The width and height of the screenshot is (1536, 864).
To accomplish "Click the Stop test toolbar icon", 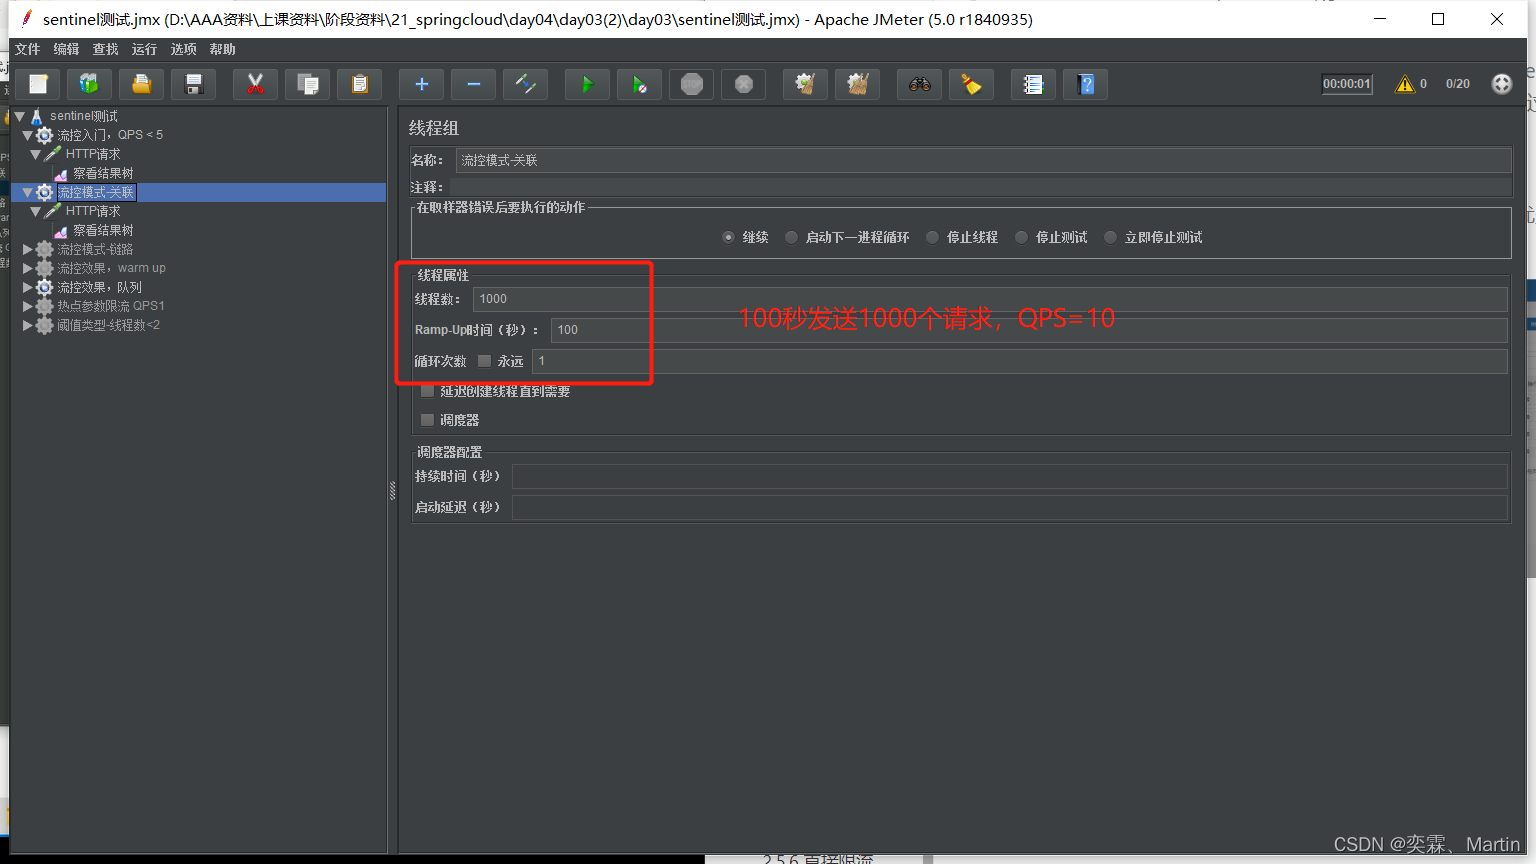I will (x=692, y=85).
